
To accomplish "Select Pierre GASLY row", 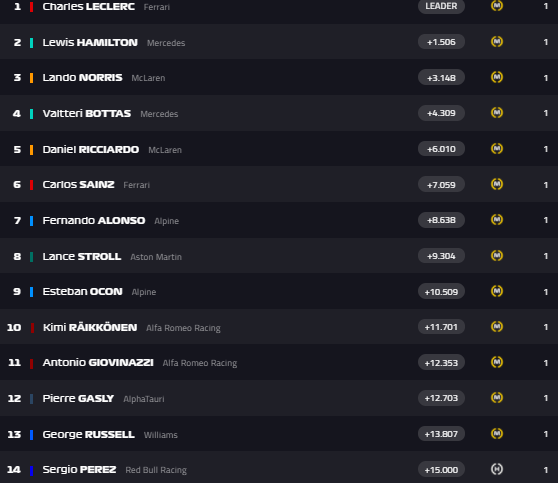I will (x=279, y=398).
